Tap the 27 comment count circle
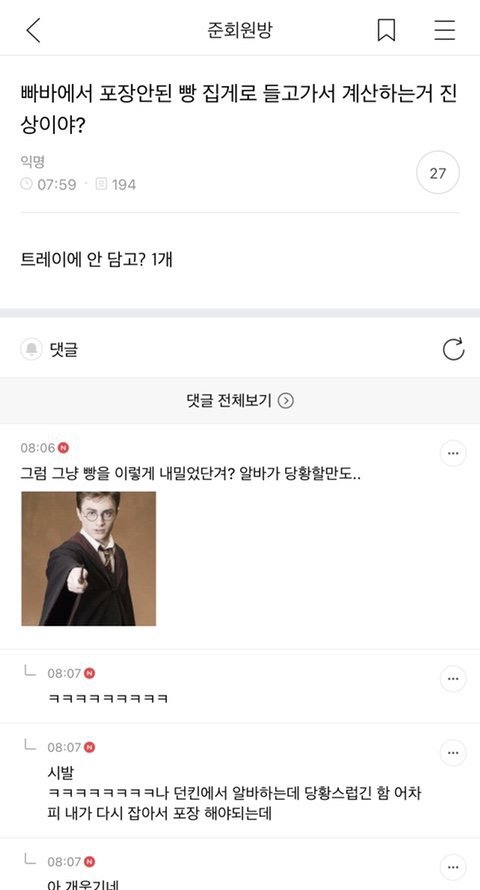This screenshot has width=480, height=890. pyautogui.click(x=437, y=173)
